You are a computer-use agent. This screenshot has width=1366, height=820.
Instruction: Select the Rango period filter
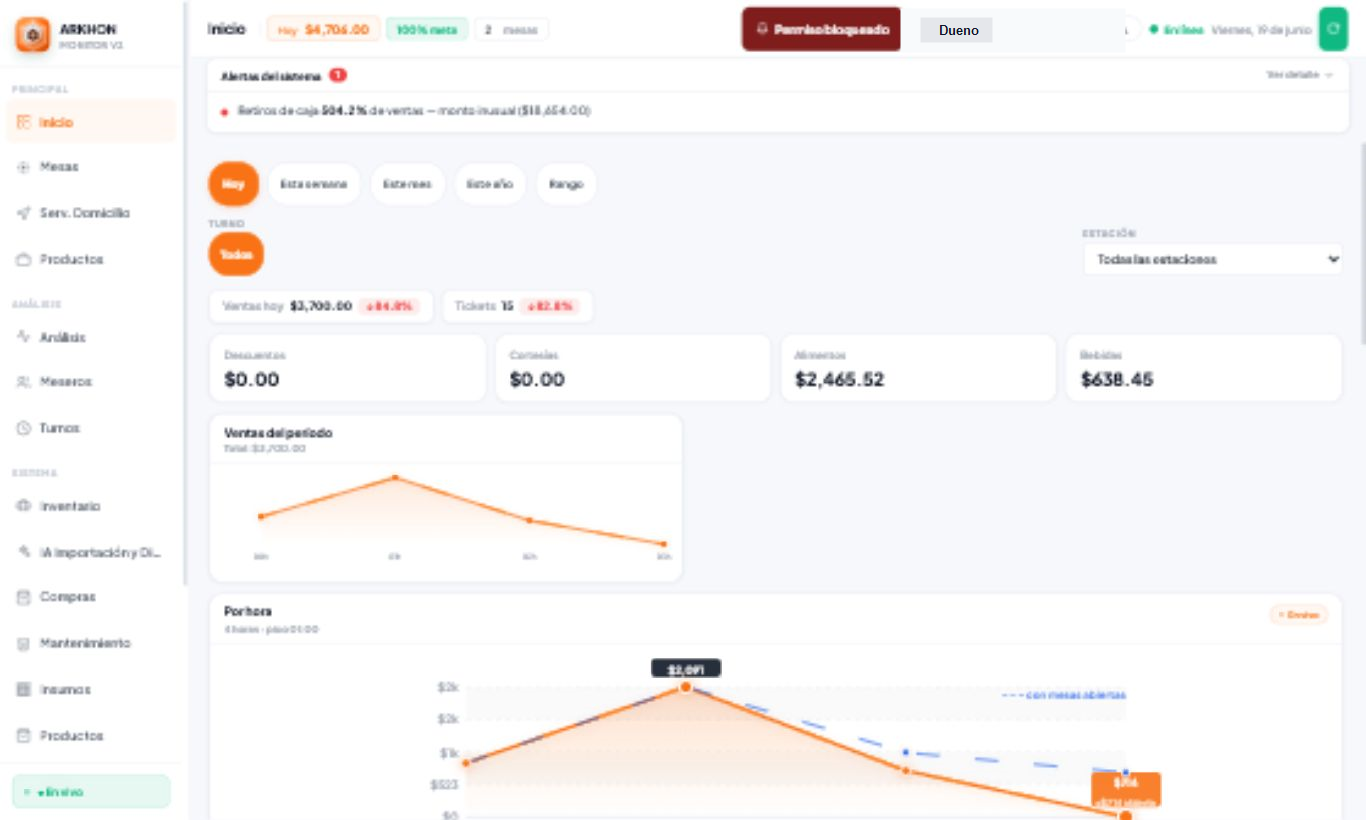(566, 184)
